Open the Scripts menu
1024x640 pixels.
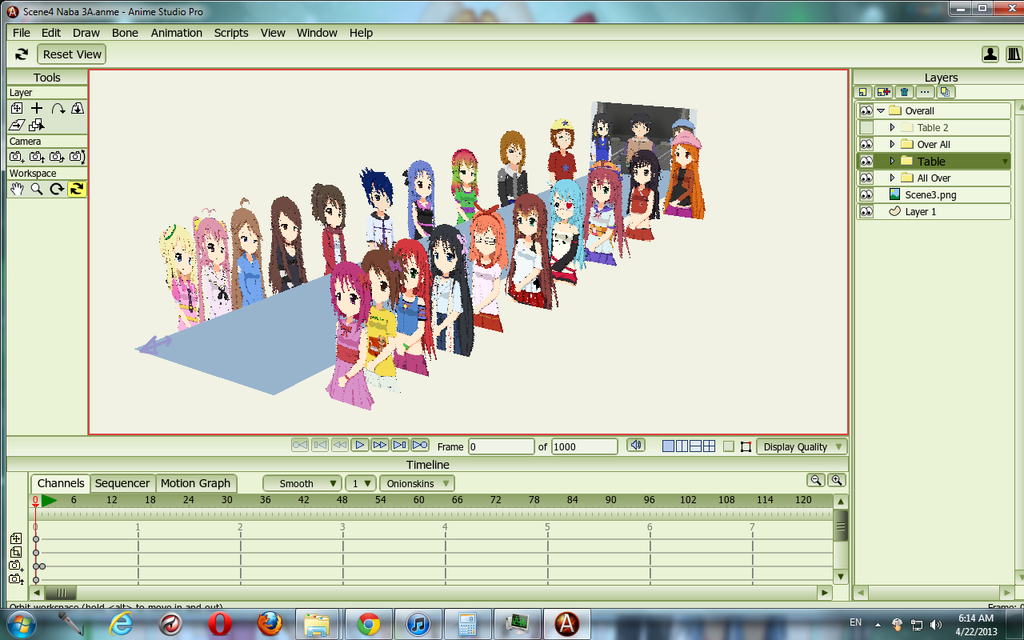click(x=231, y=33)
